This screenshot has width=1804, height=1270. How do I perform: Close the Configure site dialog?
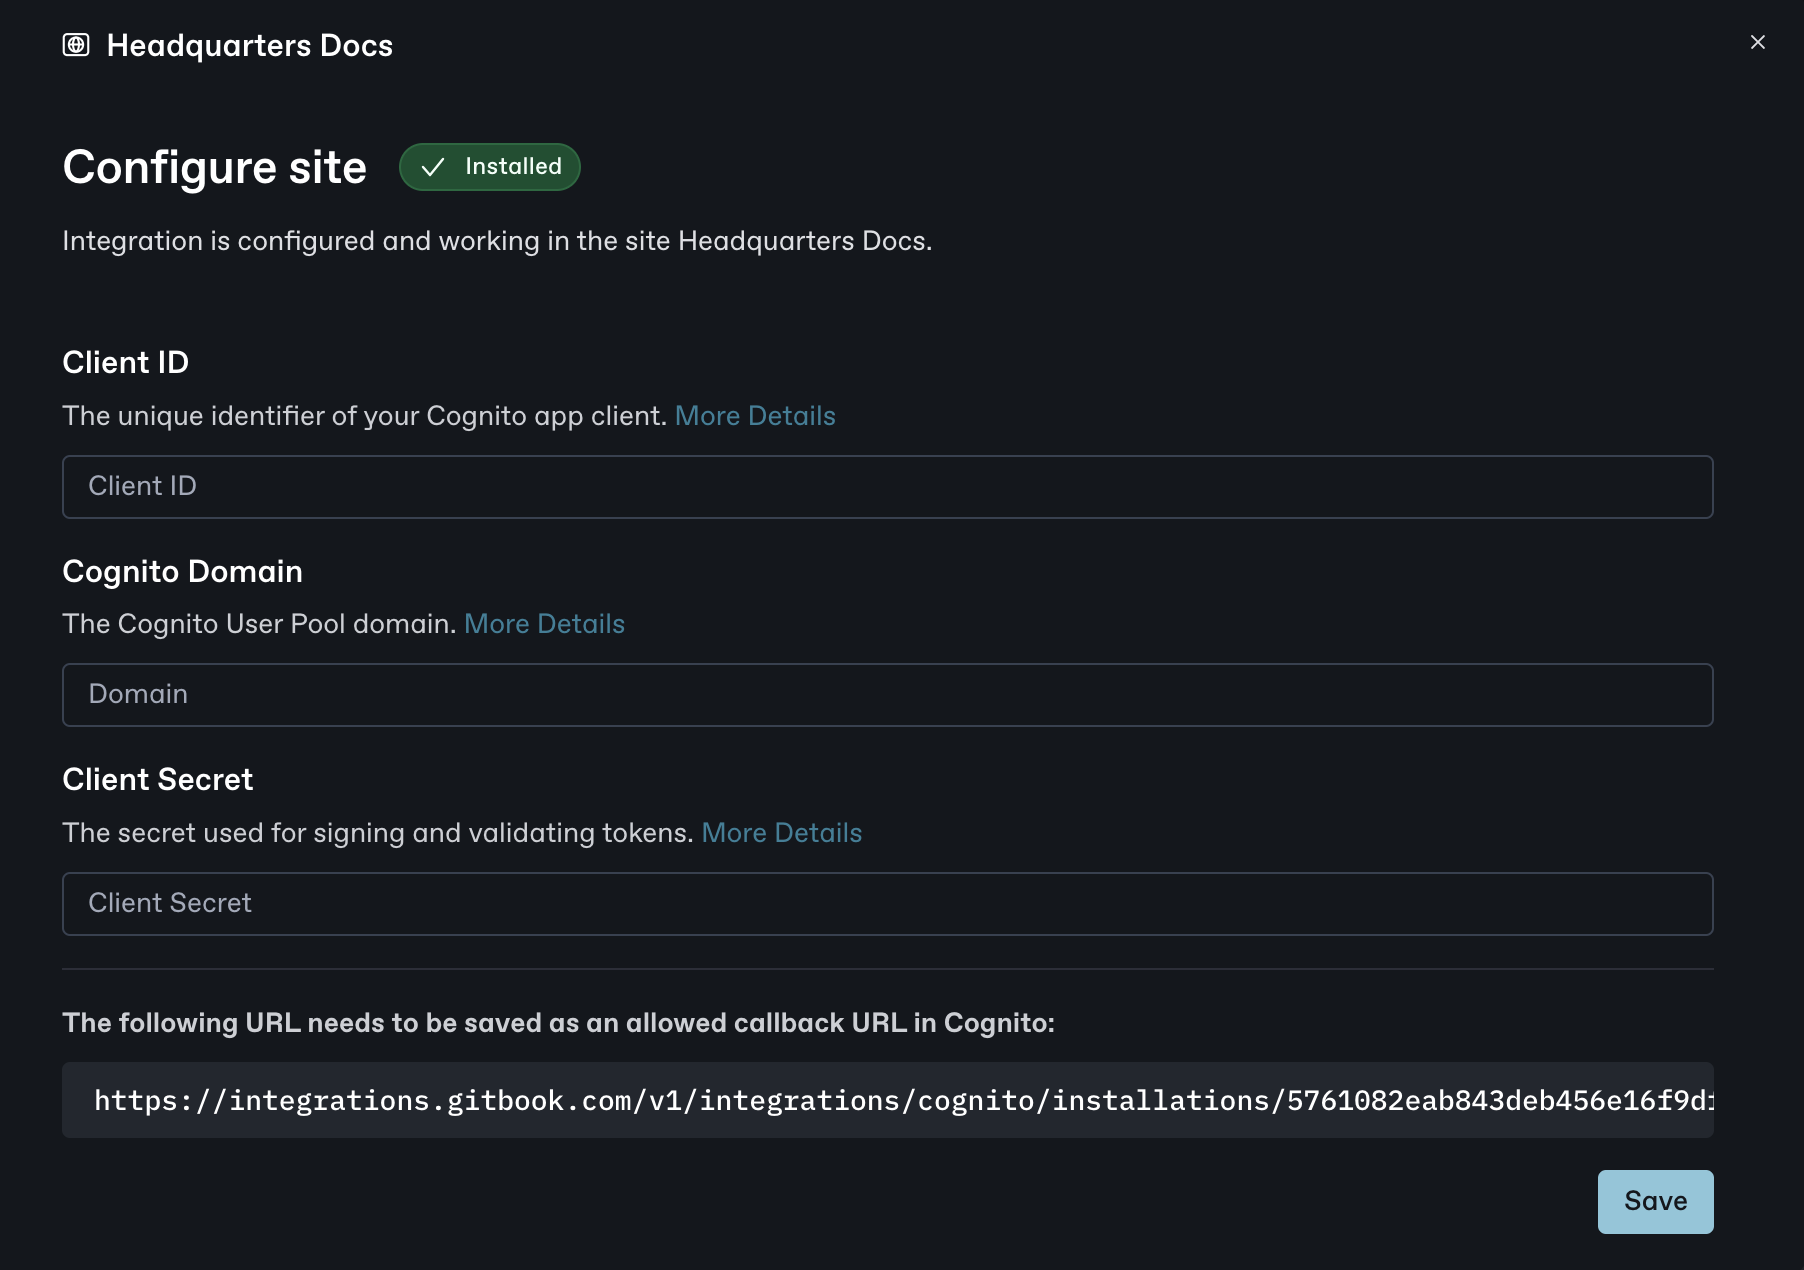click(x=1757, y=42)
